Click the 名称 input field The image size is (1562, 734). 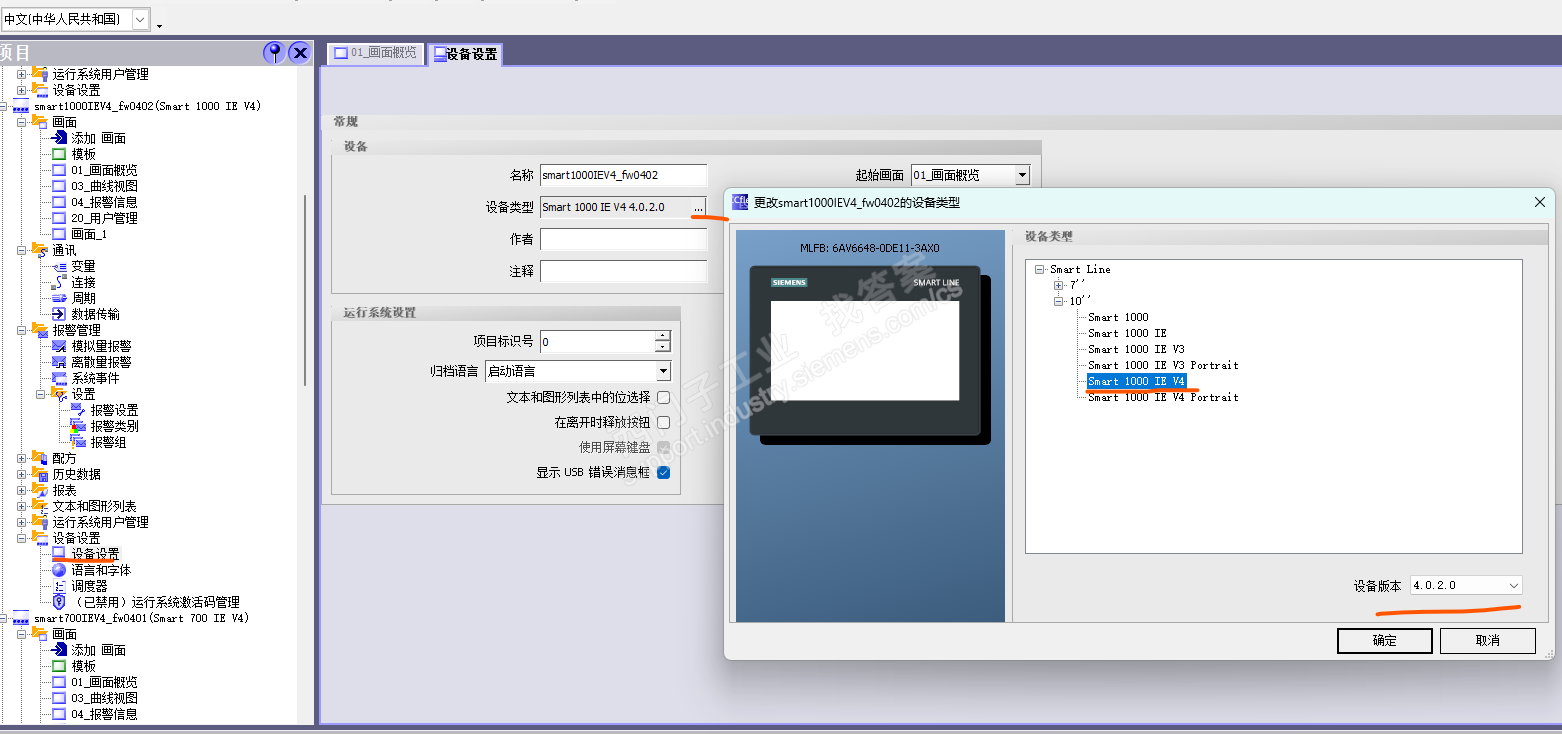click(x=623, y=175)
